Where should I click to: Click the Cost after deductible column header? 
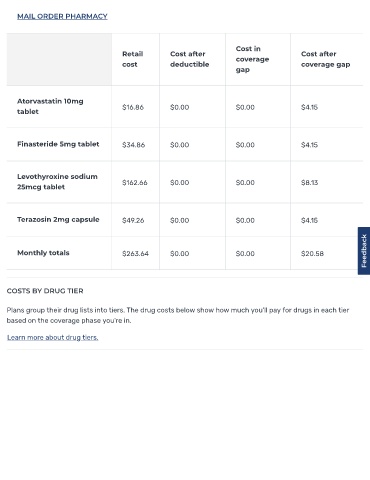pos(190,59)
